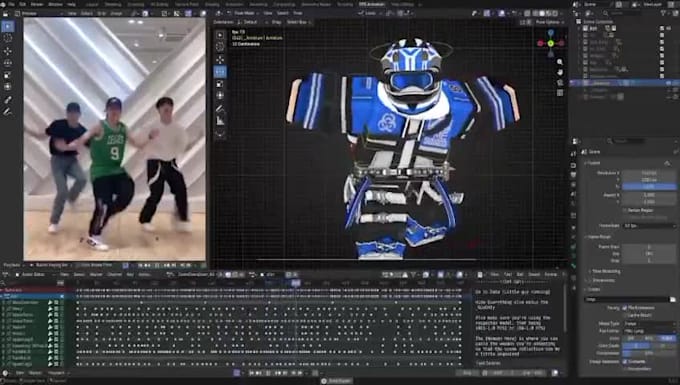Open the Render menu

click(37, 4)
